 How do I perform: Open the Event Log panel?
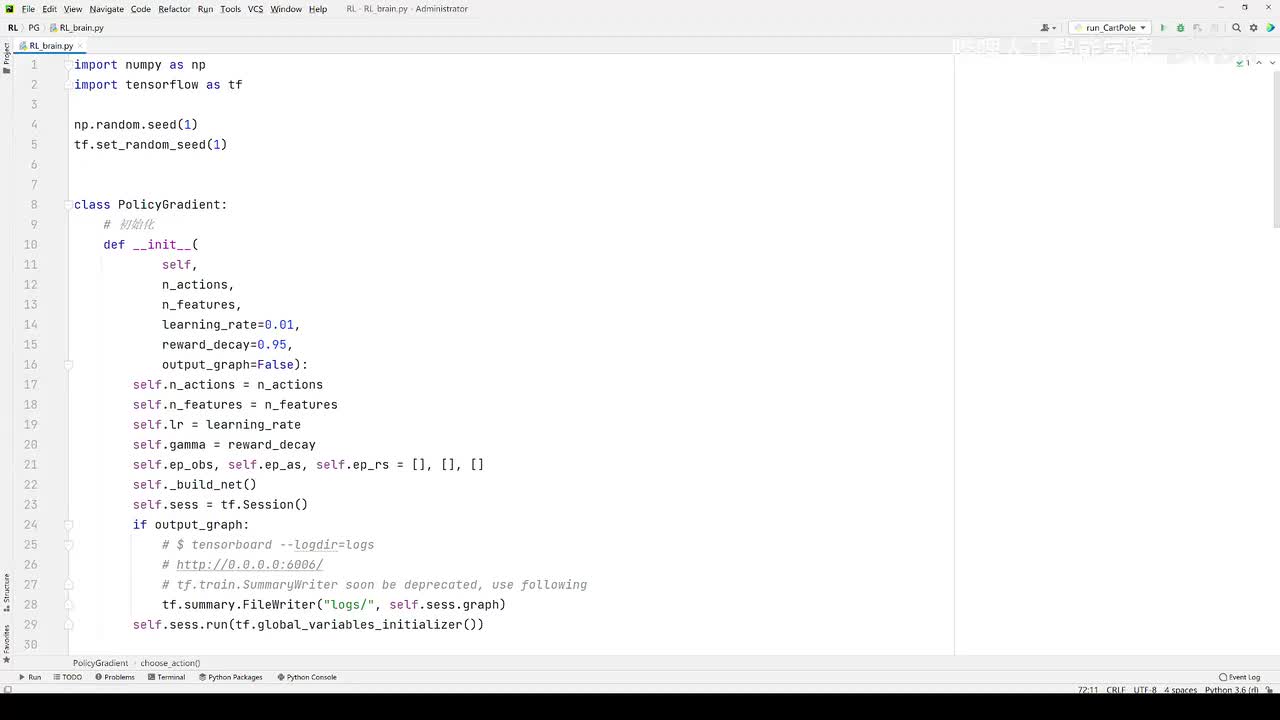click(x=1240, y=677)
